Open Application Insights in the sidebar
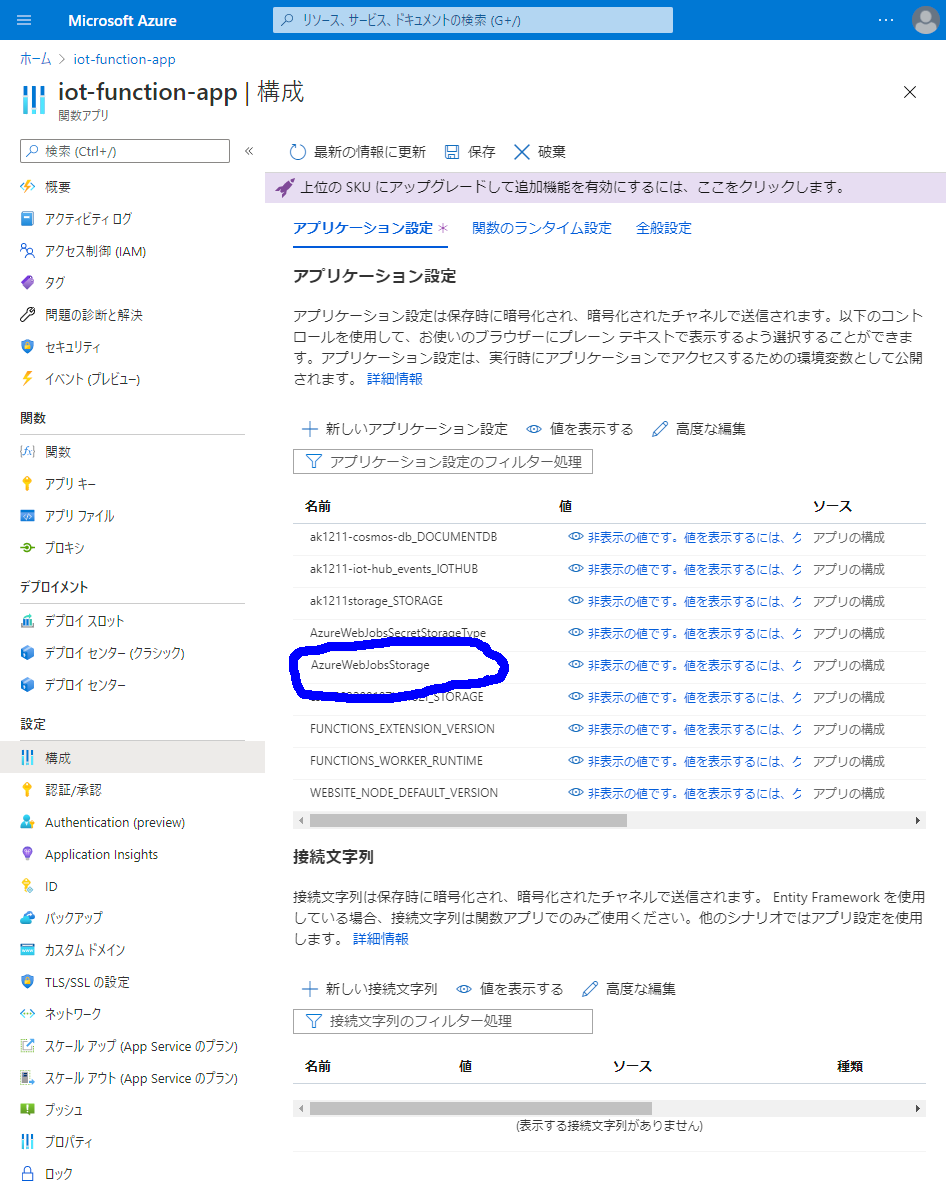 pyautogui.click(x=101, y=854)
